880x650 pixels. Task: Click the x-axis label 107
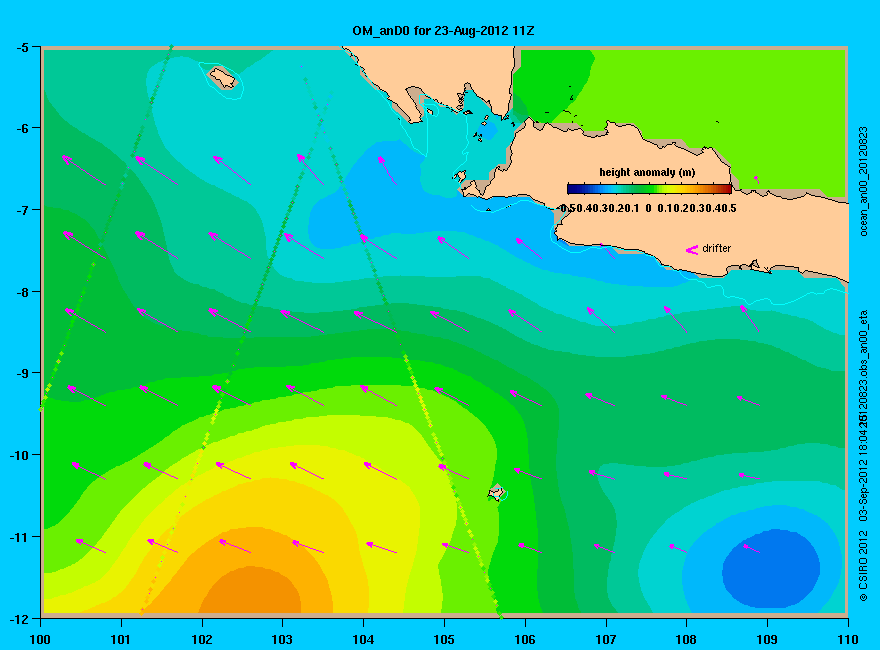click(606, 639)
